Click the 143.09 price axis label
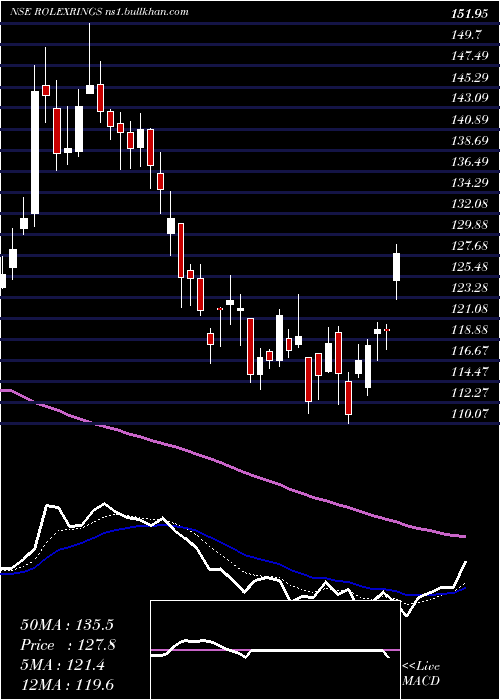The width and height of the screenshot is (500, 700). tap(469, 98)
